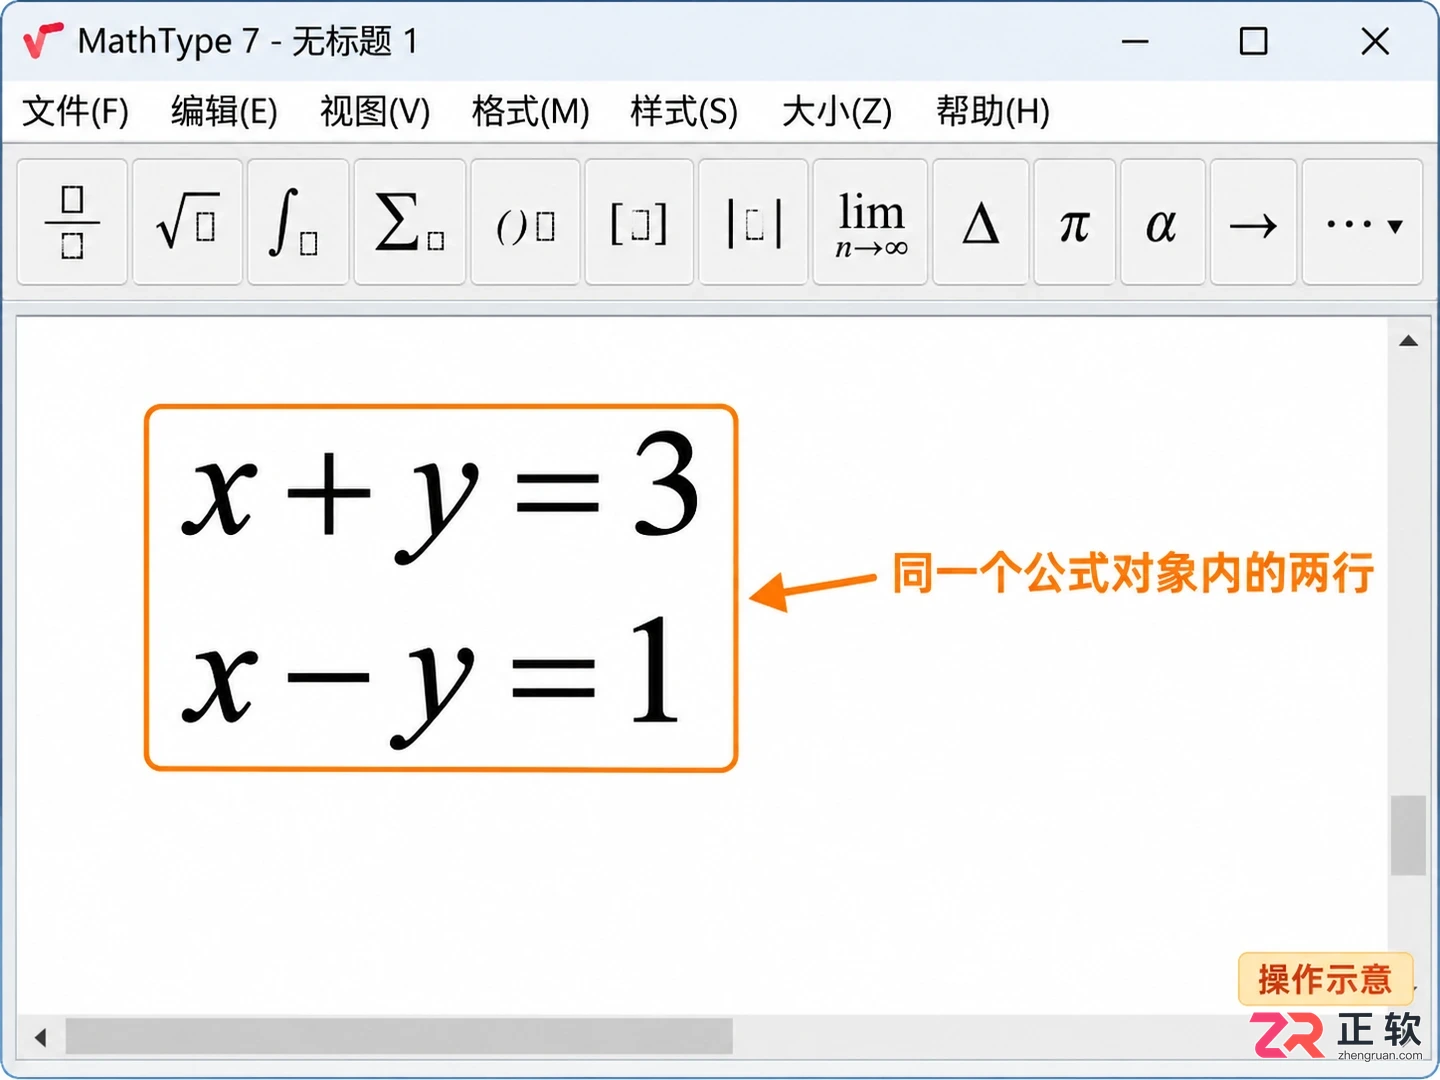
Task: Open the 格式(M) menu
Action: click(x=530, y=111)
